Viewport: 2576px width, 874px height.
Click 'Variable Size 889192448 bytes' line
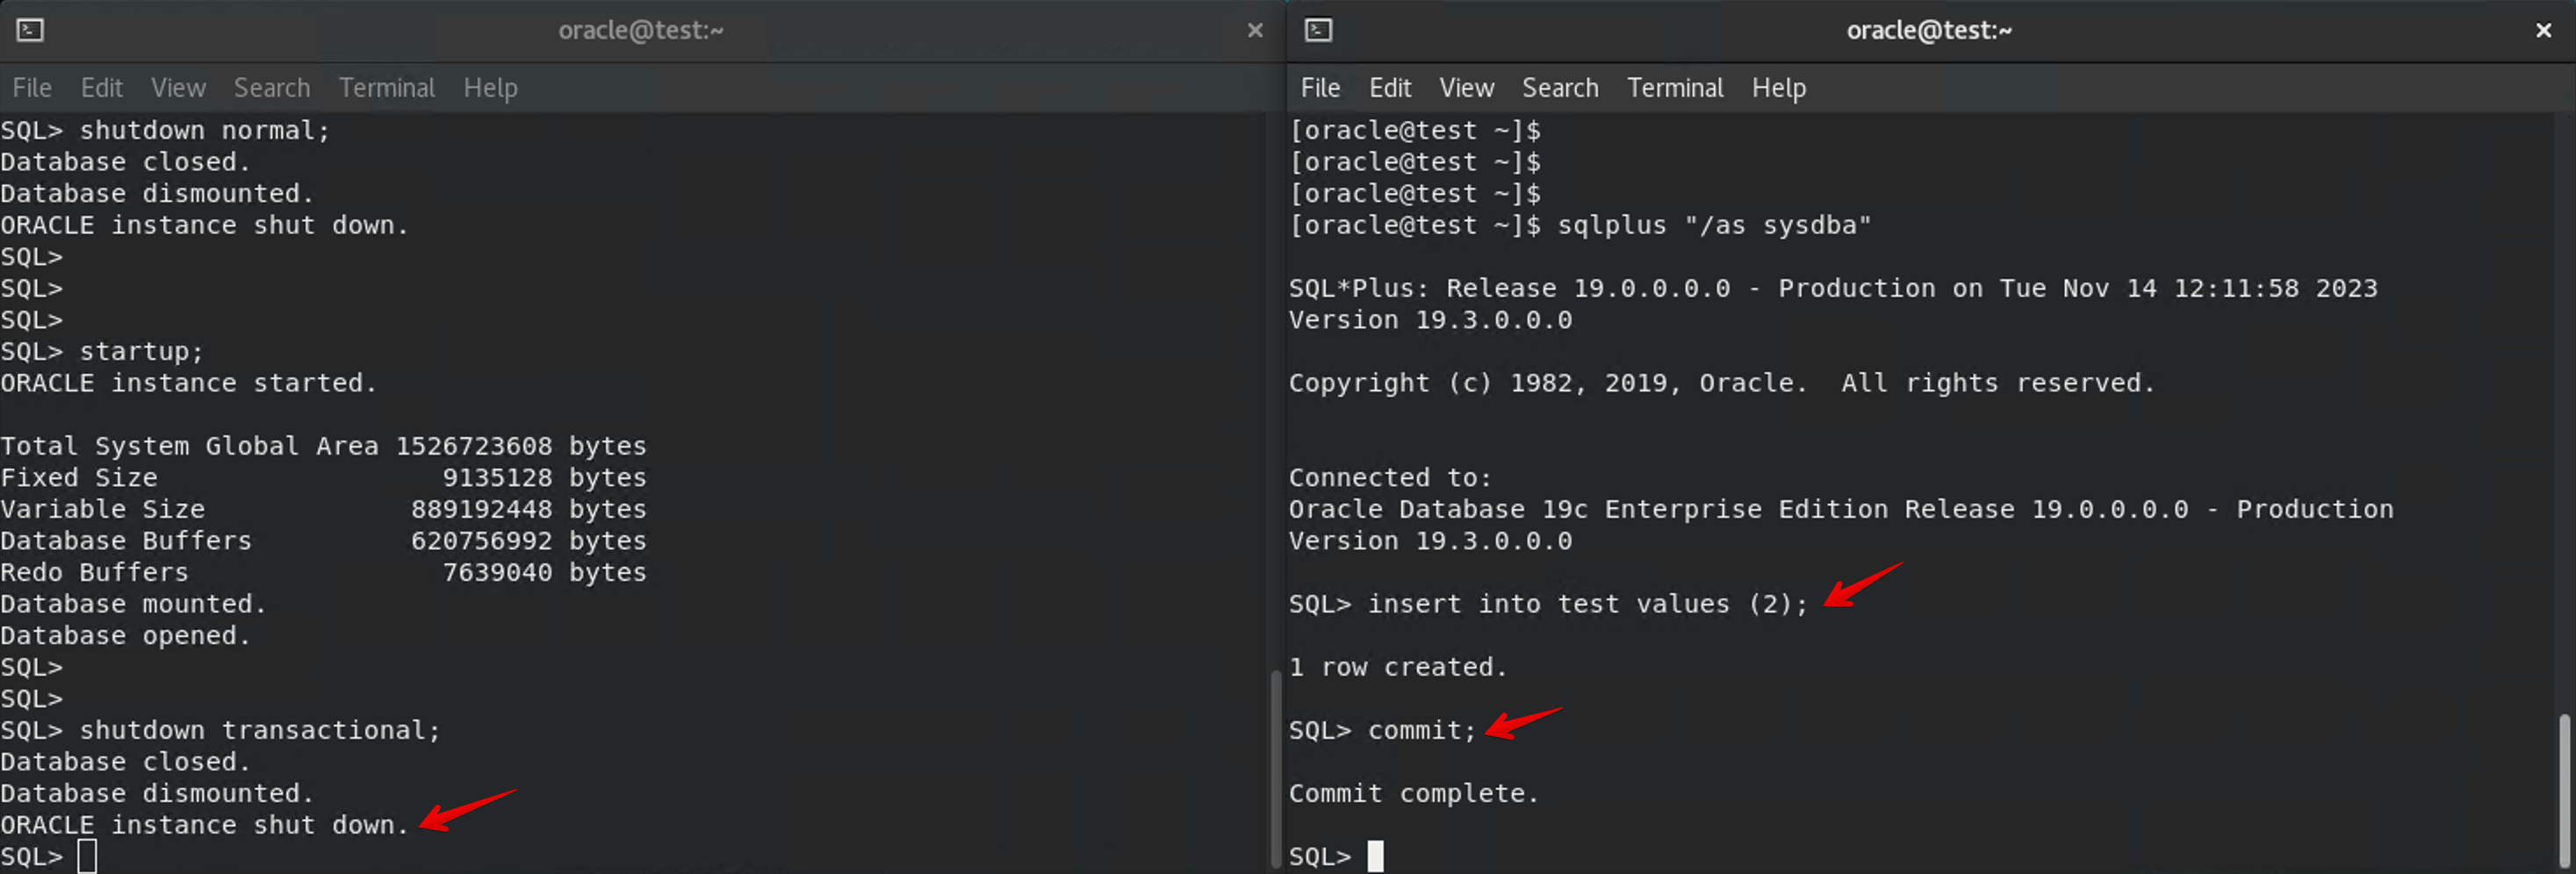pos(323,509)
